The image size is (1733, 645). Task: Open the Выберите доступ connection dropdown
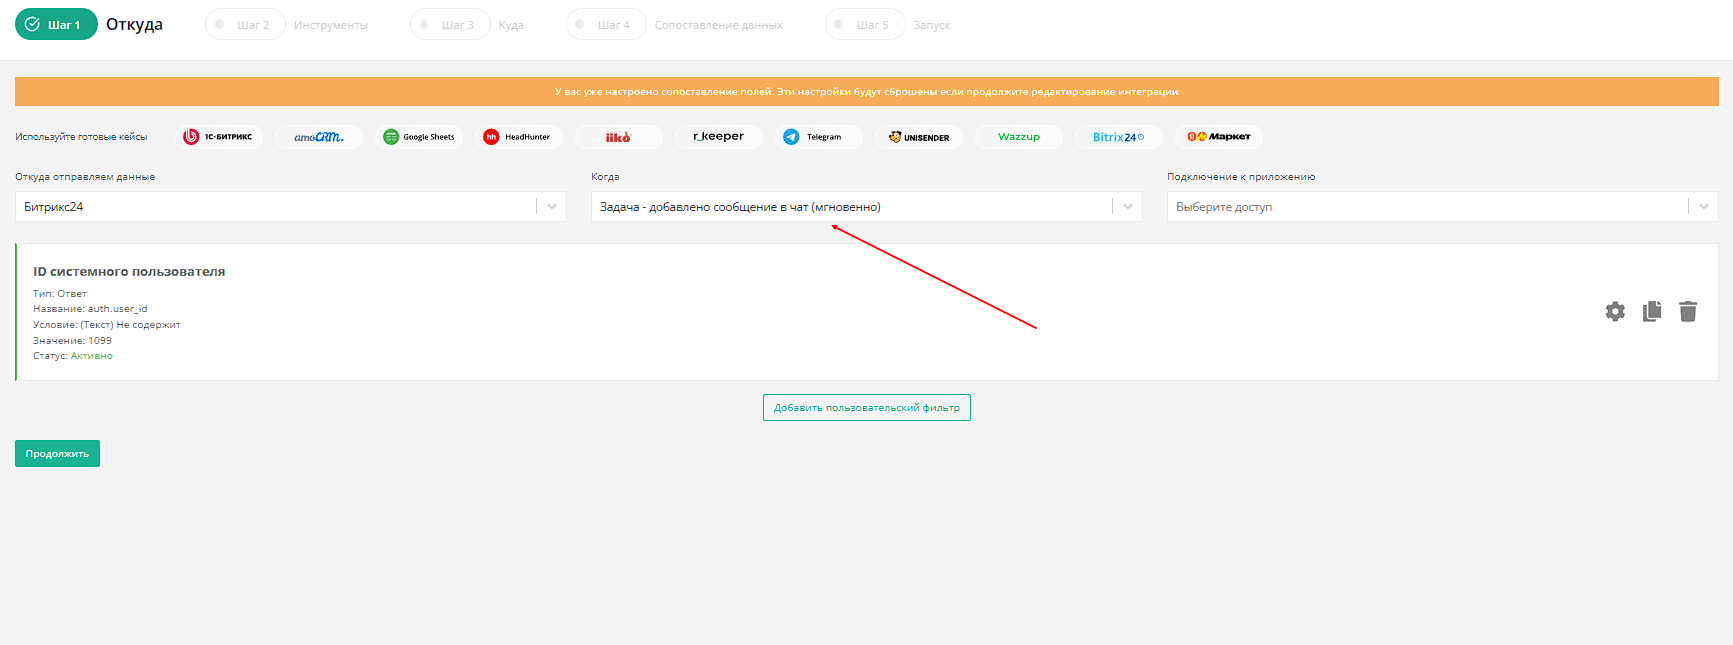click(1441, 207)
